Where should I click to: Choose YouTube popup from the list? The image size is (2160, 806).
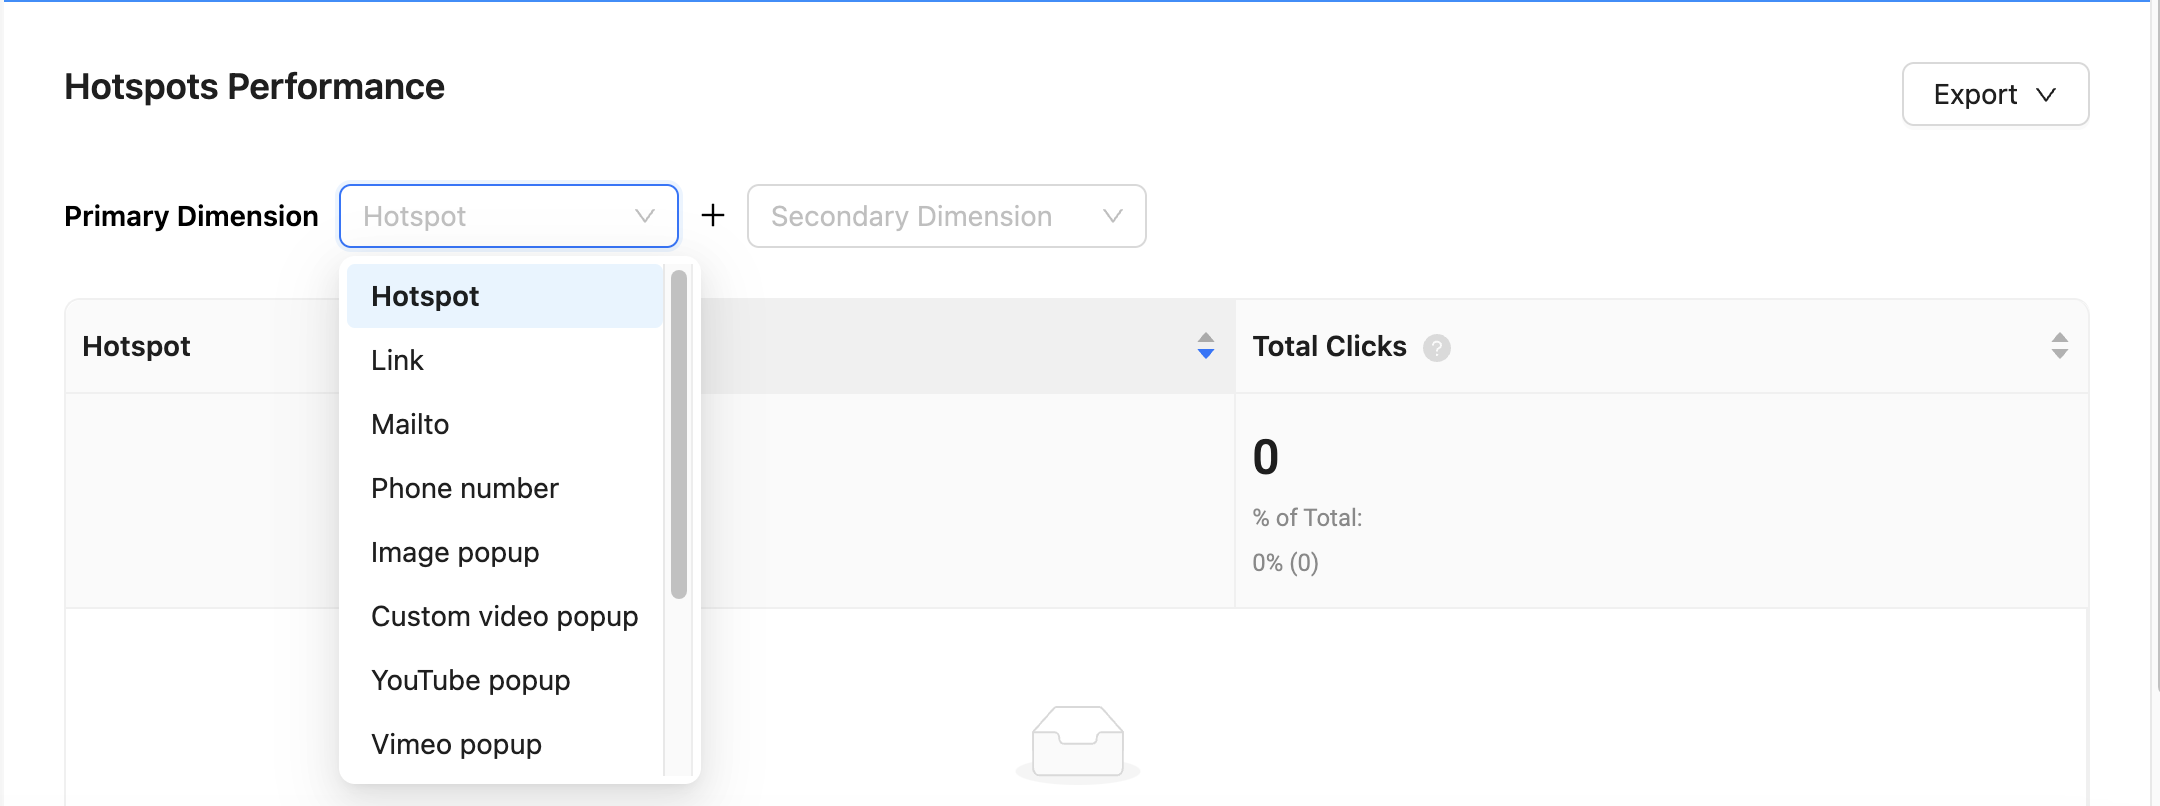[470, 680]
